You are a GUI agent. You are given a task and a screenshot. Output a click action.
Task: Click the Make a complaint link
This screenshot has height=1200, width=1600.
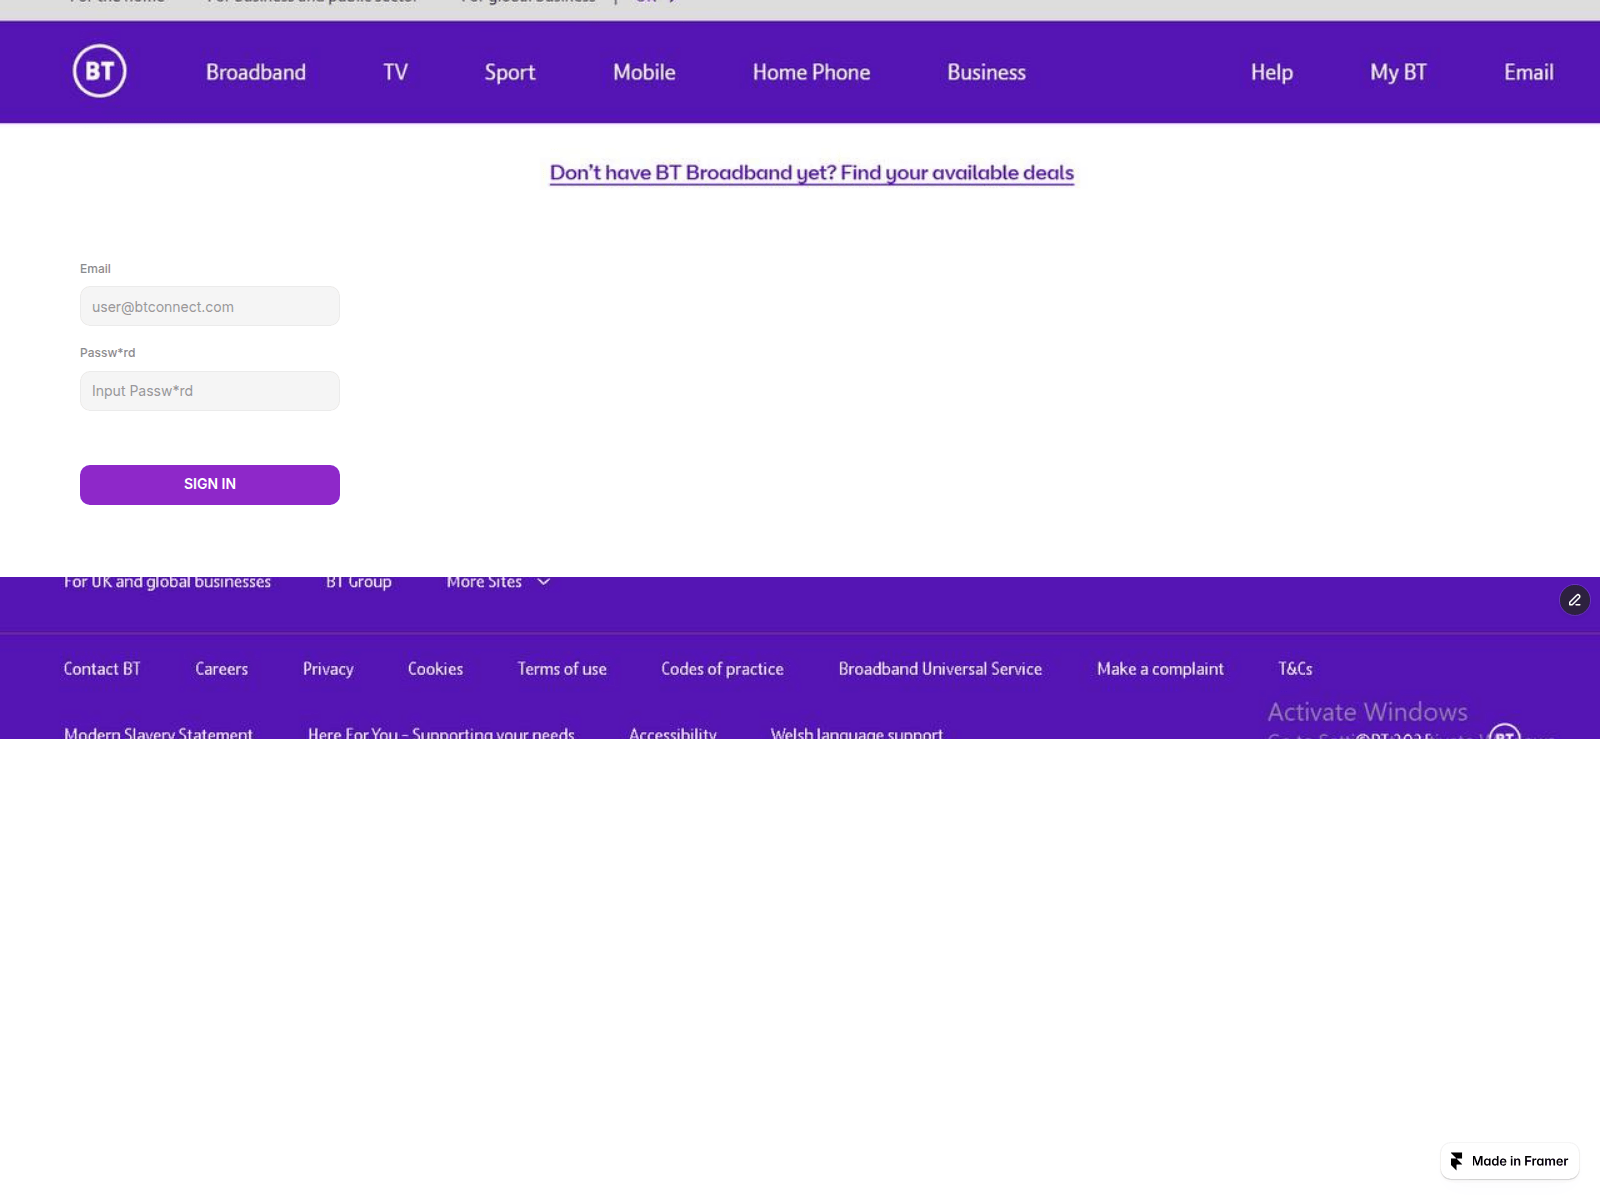click(1160, 669)
